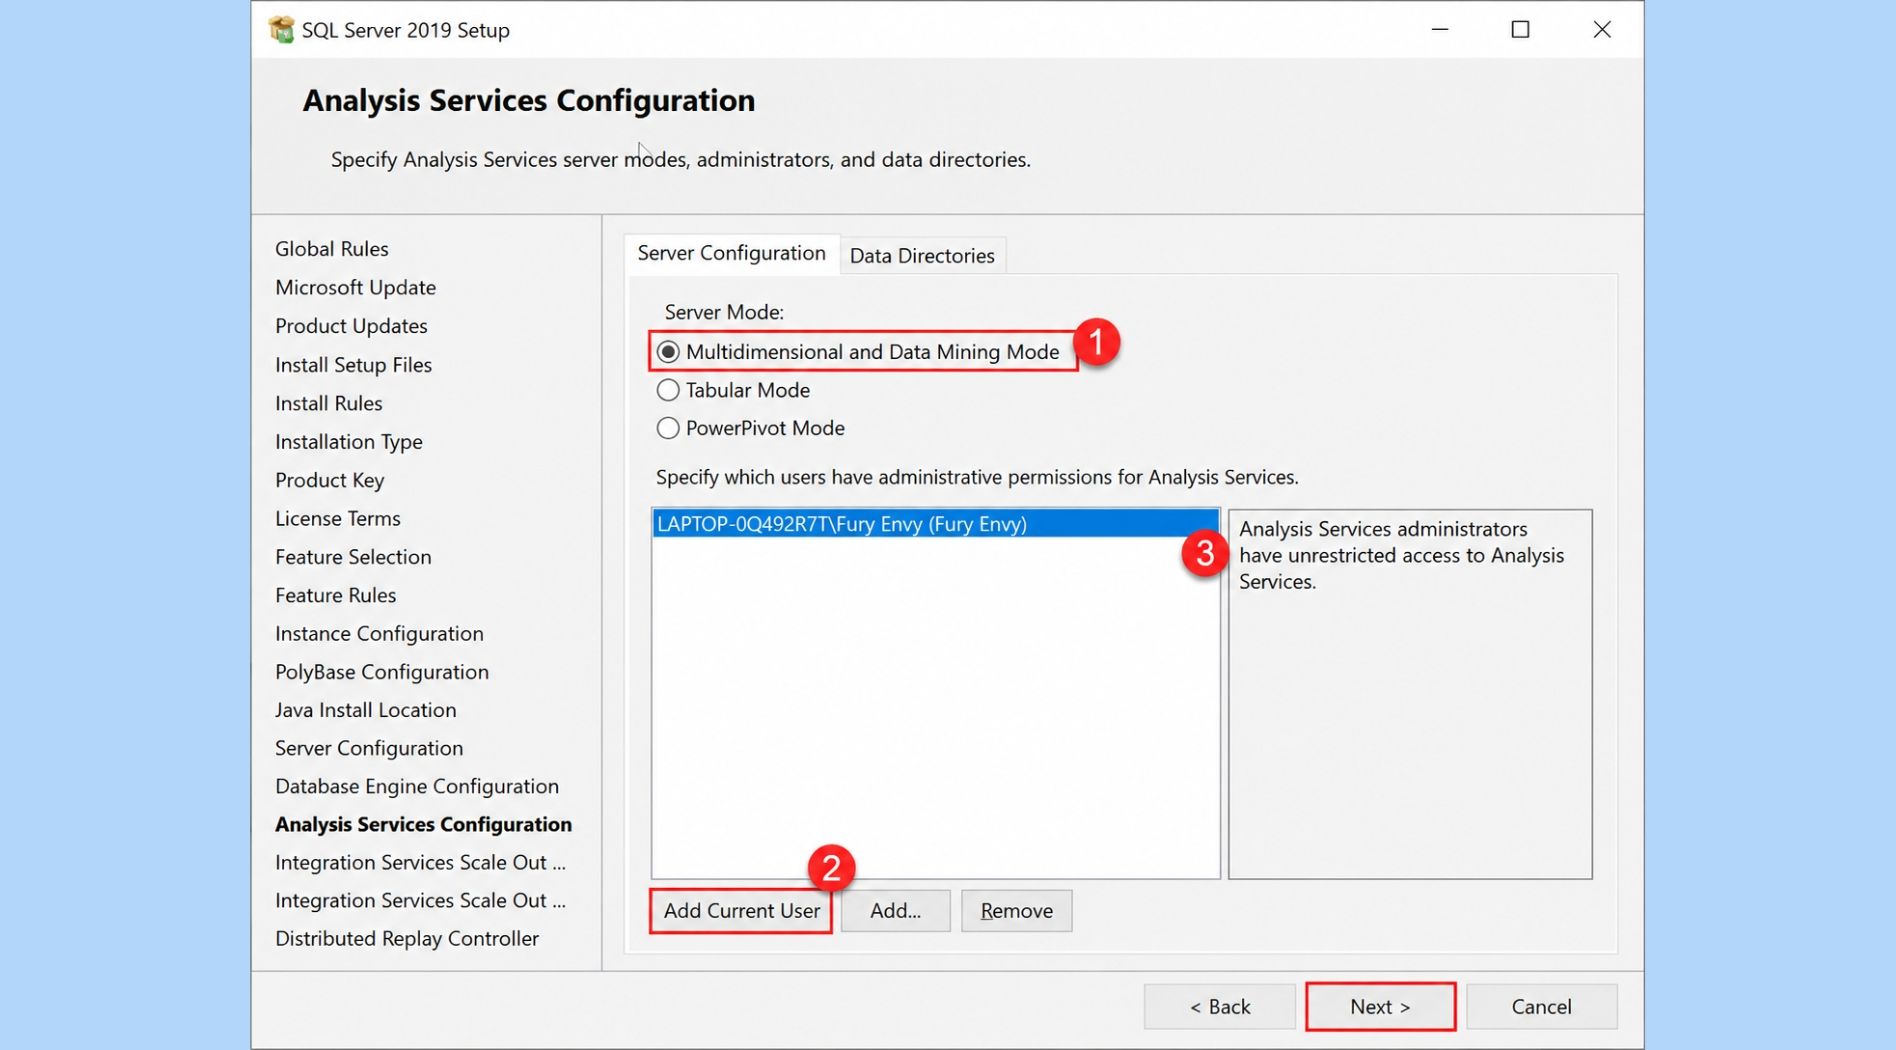Click Feature Selection step

point(353,557)
